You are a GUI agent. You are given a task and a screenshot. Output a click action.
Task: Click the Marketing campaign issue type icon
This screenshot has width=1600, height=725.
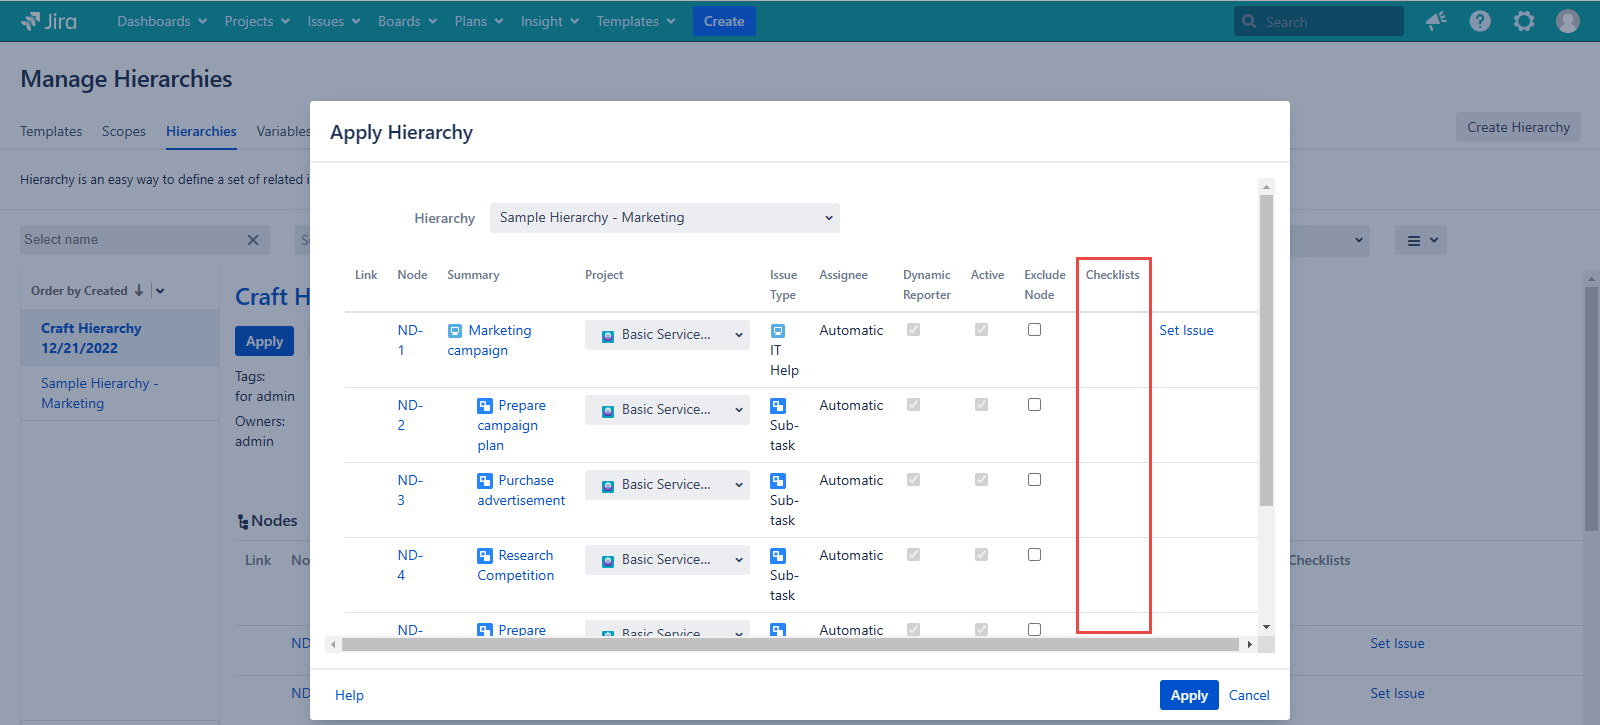[455, 331]
